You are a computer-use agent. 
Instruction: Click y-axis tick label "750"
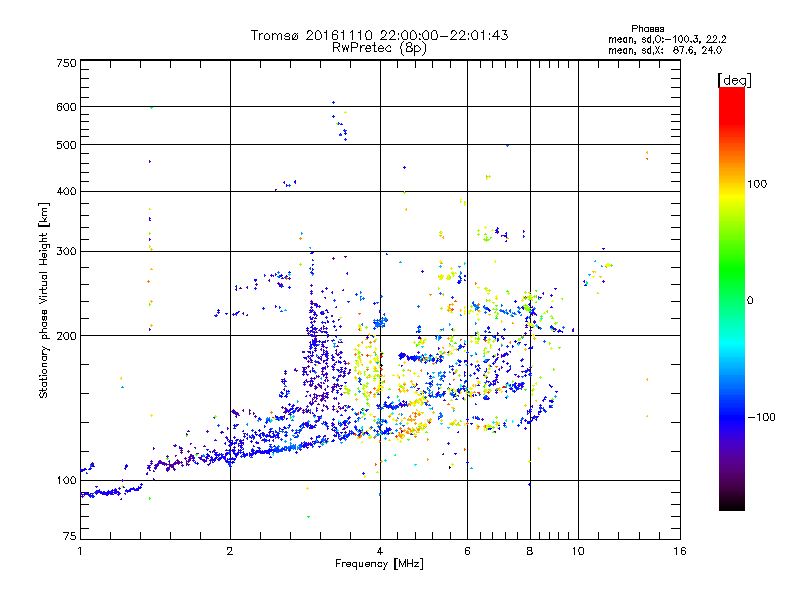[66, 63]
